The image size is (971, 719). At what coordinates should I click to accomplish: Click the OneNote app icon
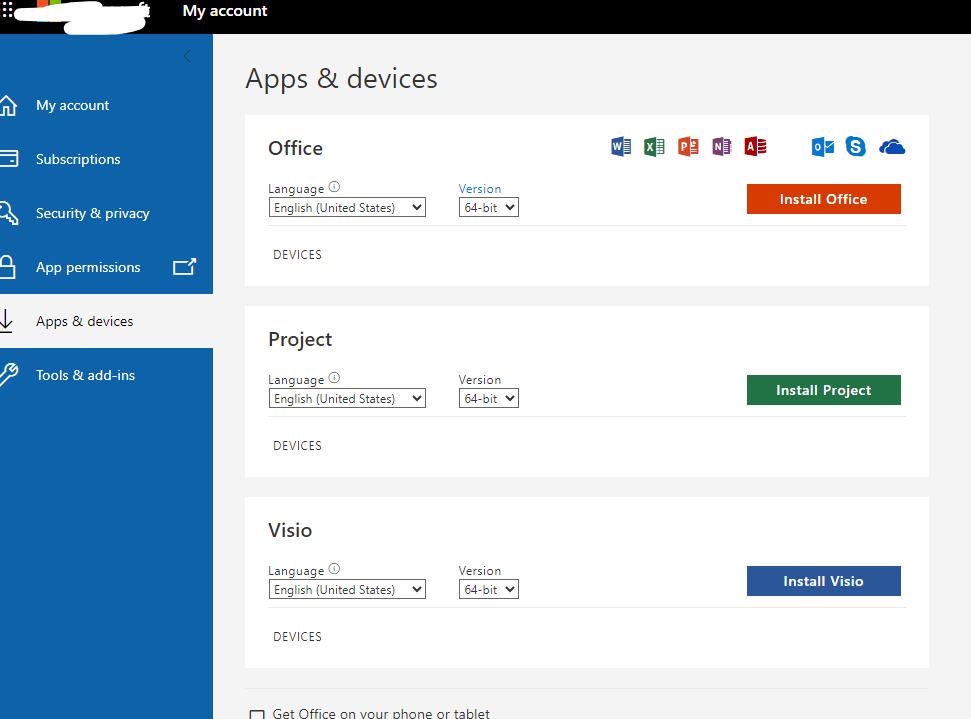[x=721, y=147]
